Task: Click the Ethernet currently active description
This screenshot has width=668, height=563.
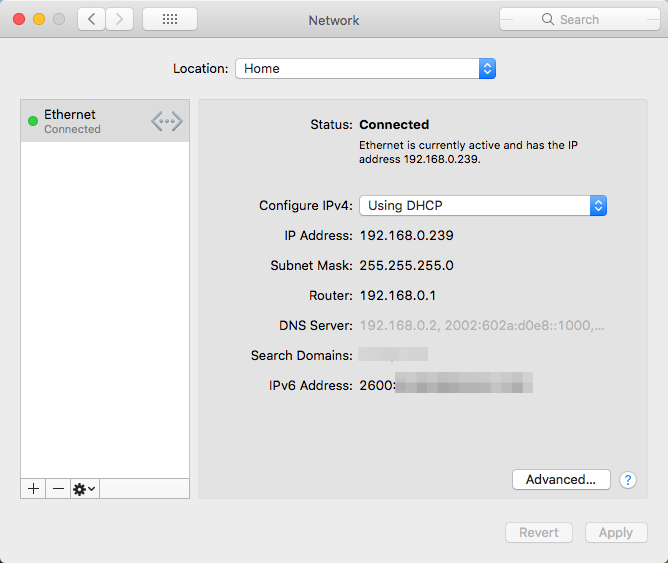Action: tap(468, 152)
